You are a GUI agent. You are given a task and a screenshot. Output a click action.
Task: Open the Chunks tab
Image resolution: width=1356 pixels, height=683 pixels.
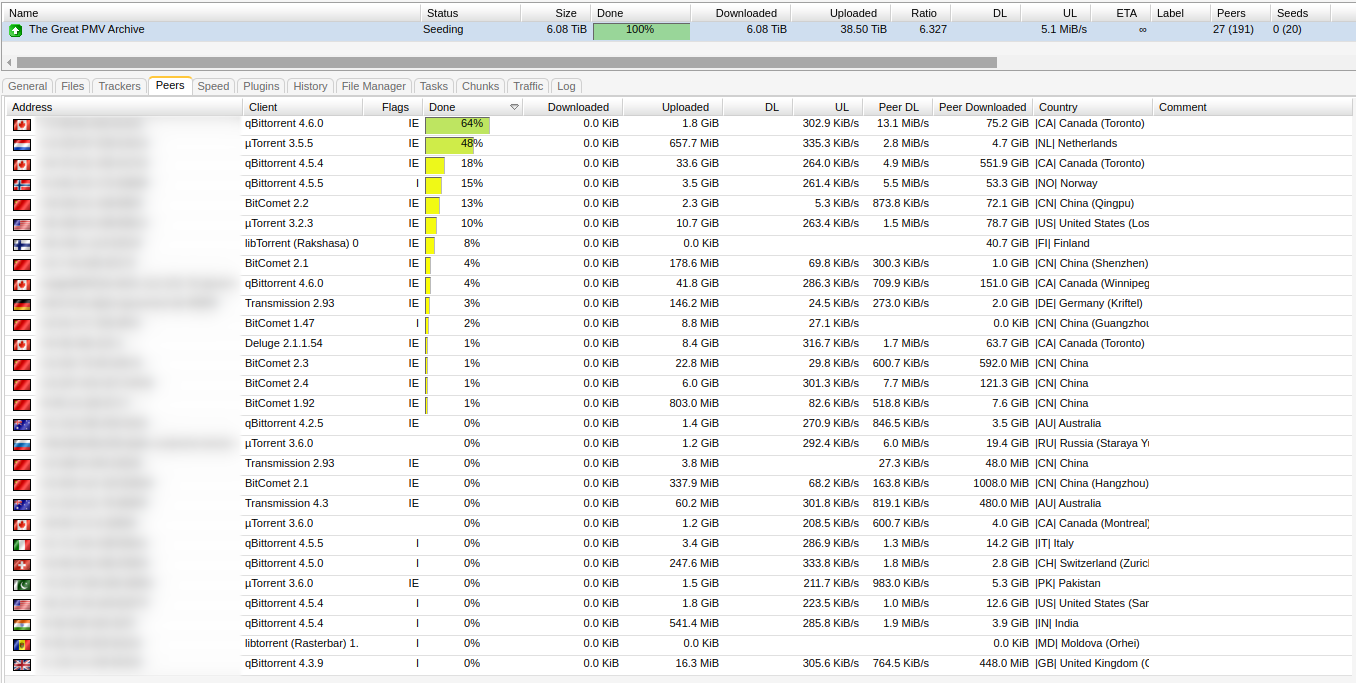point(480,86)
